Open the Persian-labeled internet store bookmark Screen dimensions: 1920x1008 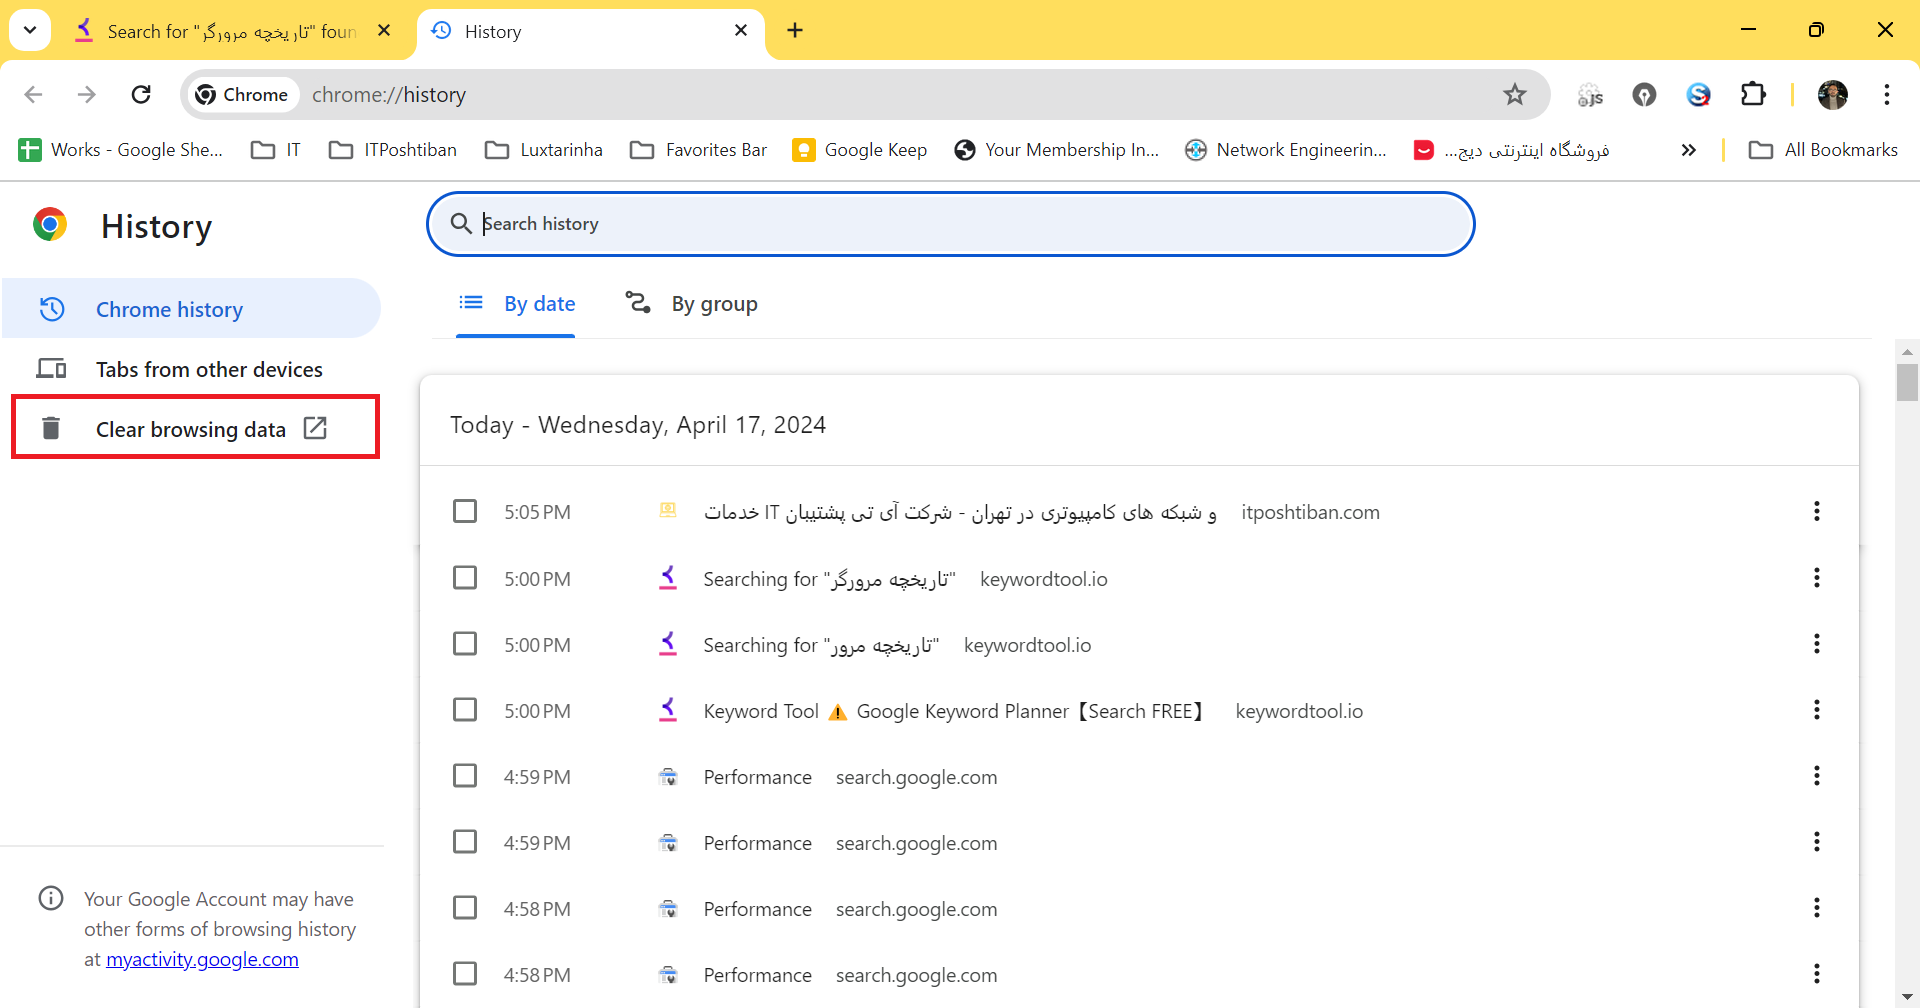(x=1511, y=150)
